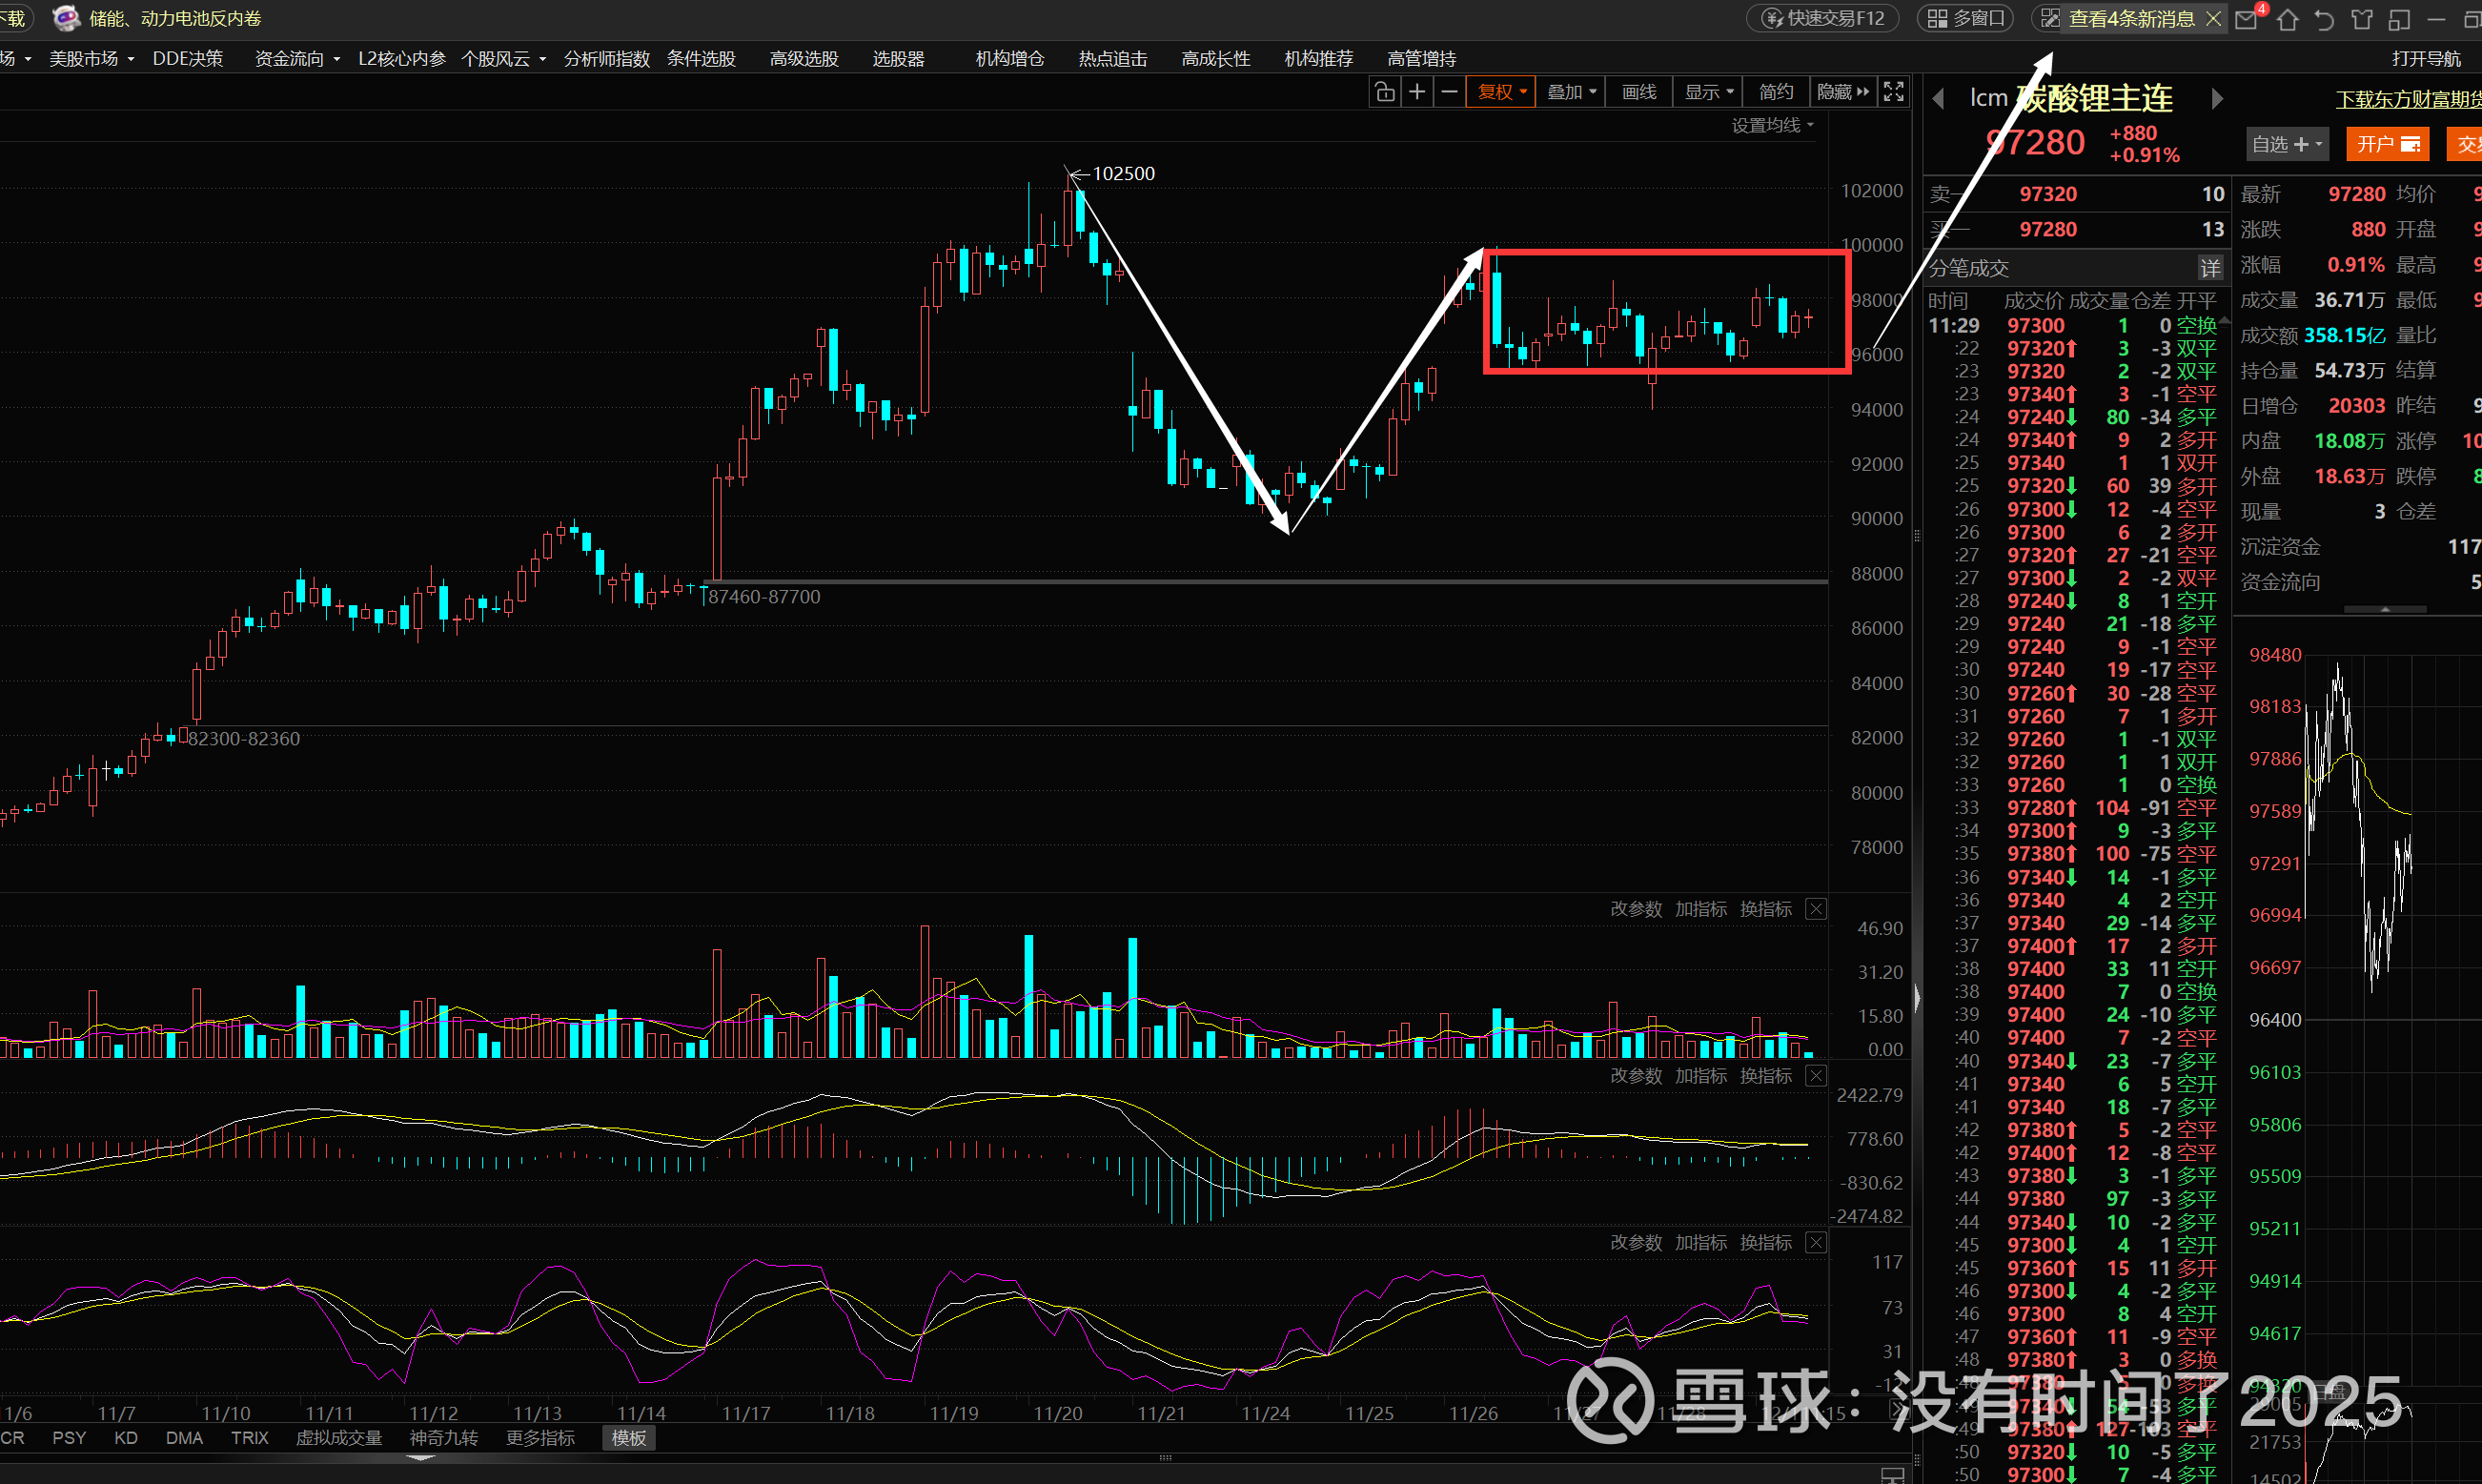Viewport: 2482px width, 1484px height.
Task: Open the skin shirt icon
Action: 2361,19
